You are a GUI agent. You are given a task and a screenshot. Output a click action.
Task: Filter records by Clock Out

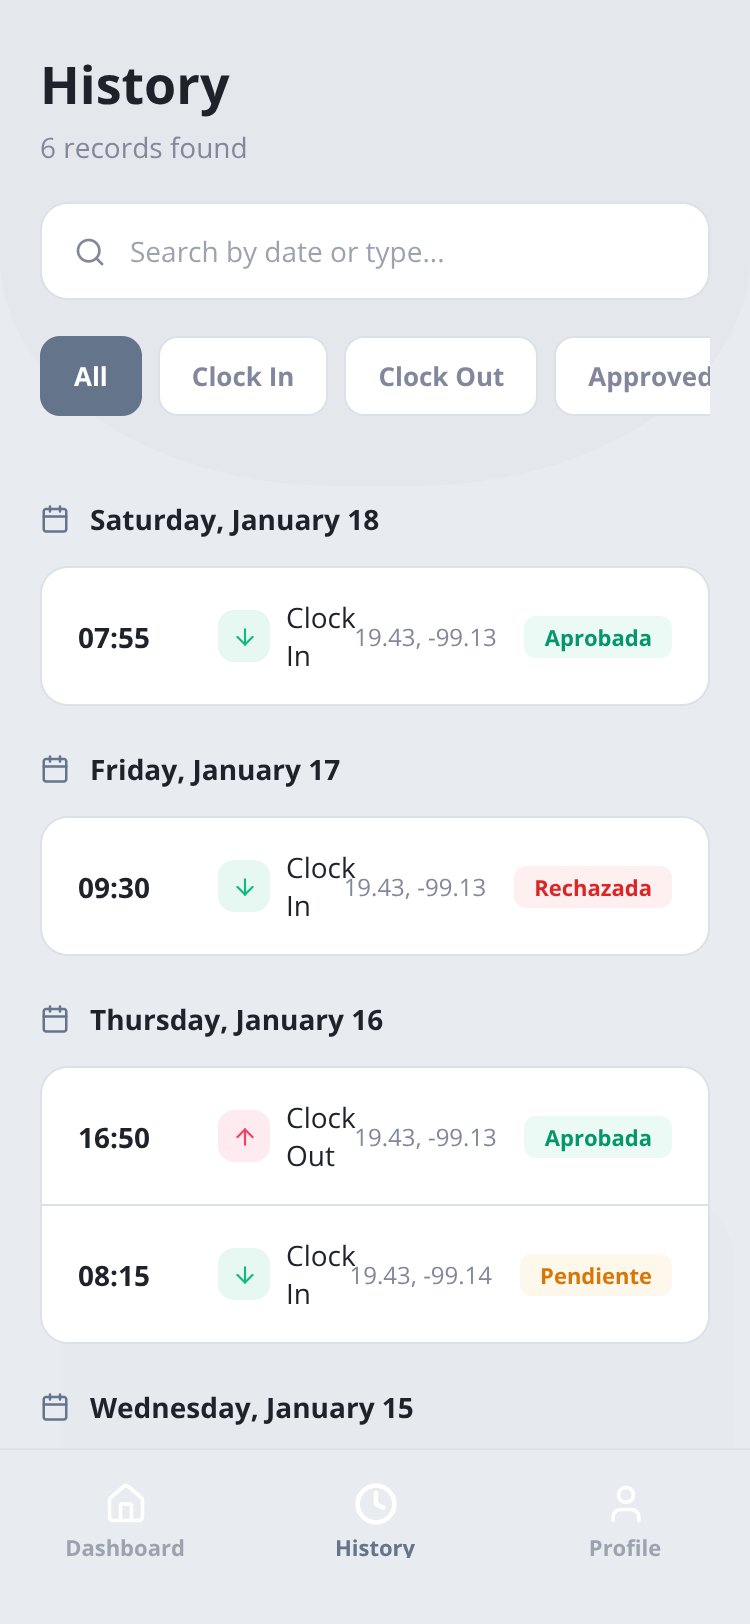point(441,376)
